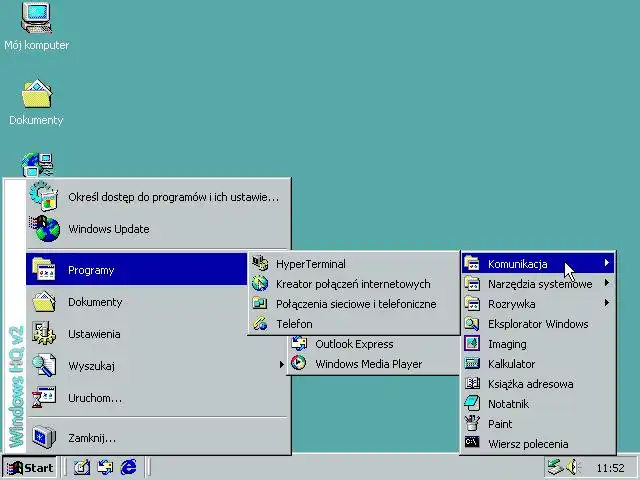
Task: Click the Określ dostęp do programów text
Action: pyautogui.click(x=174, y=197)
